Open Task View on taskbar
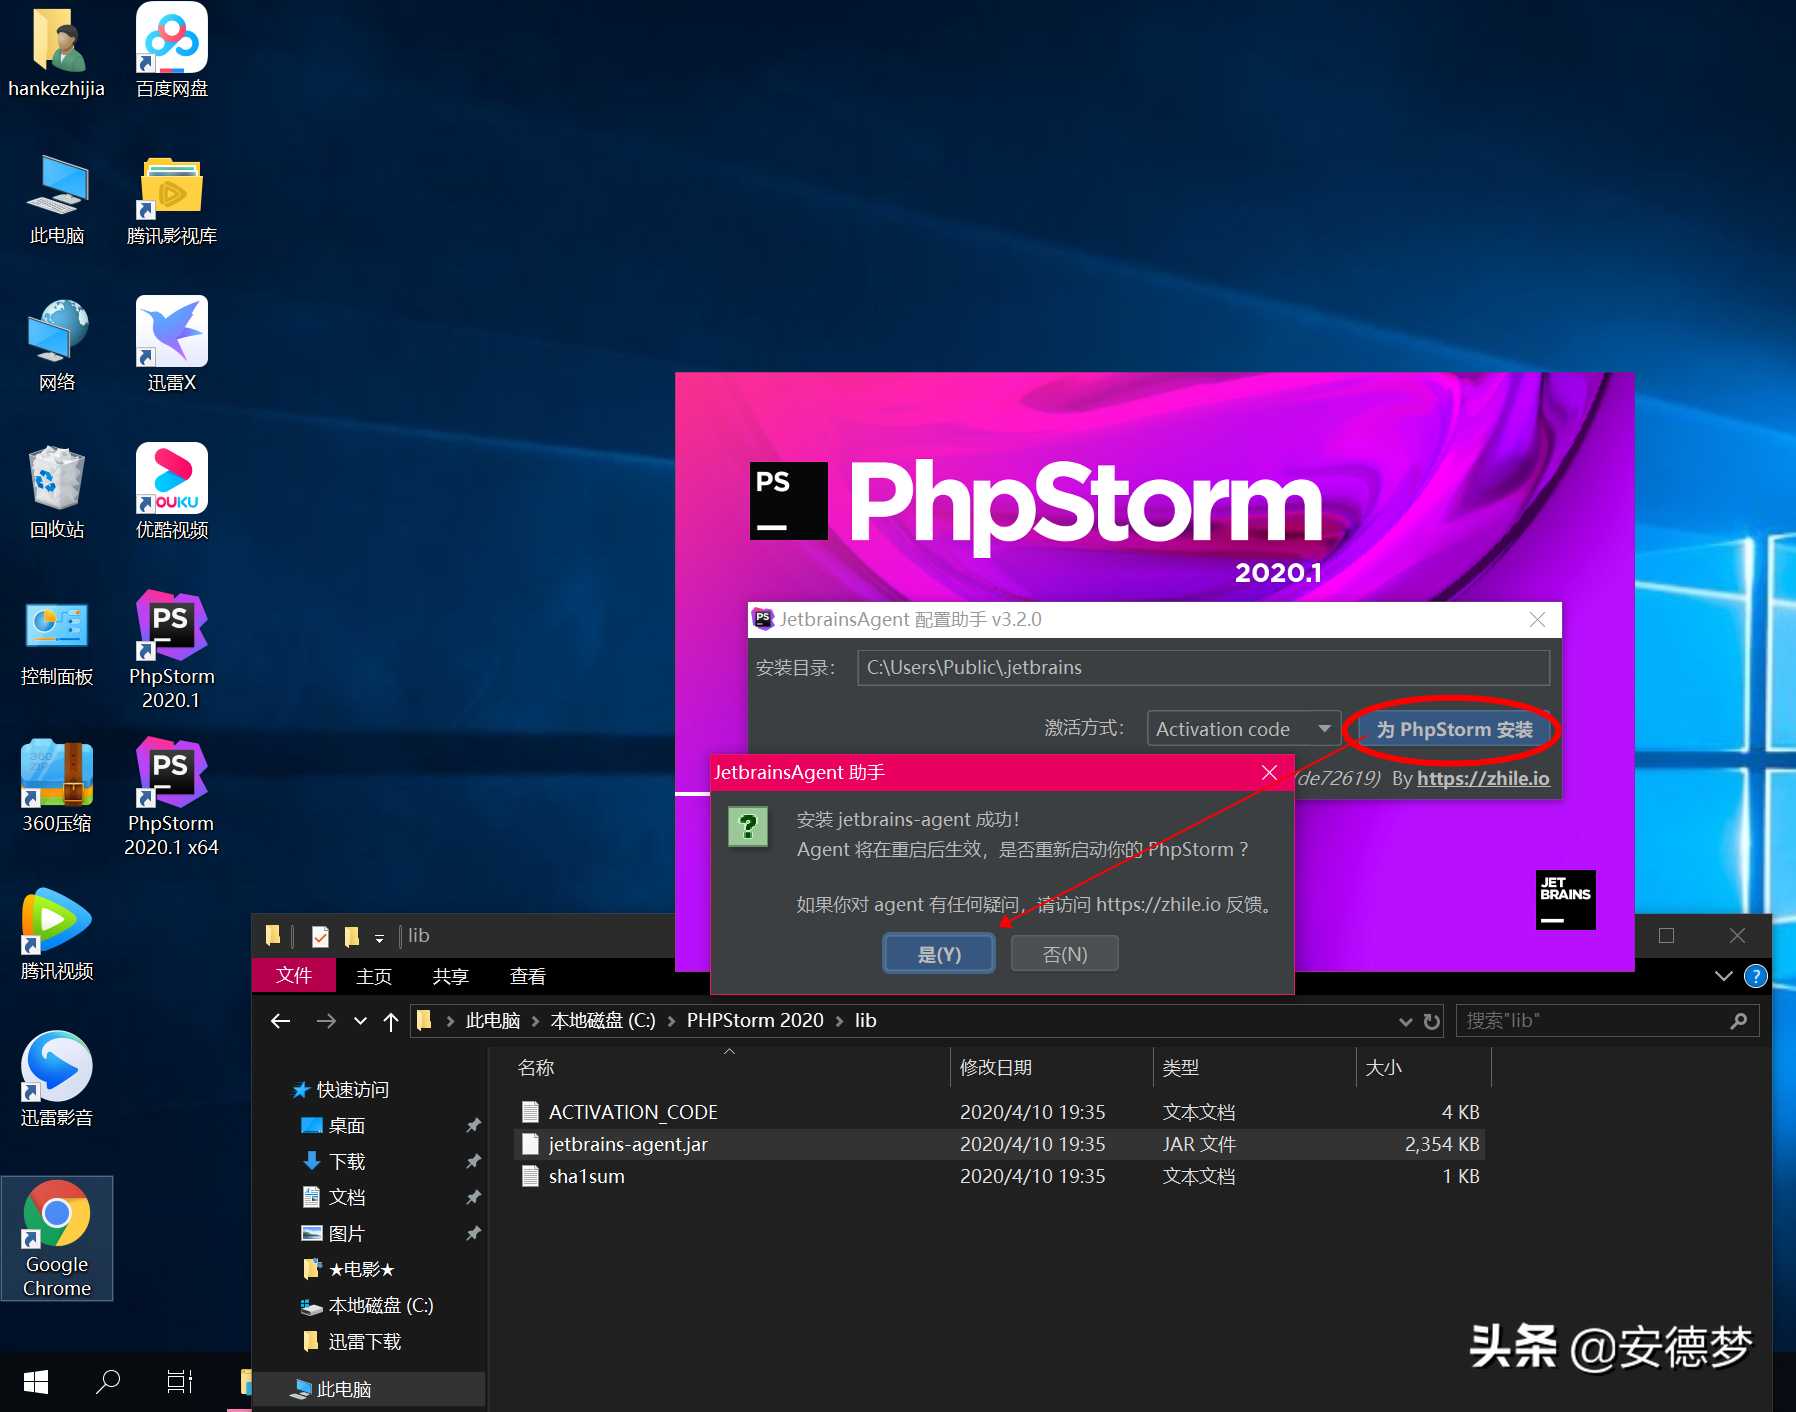Image resolution: width=1796 pixels, height=1412 pixels. [179, 1382]
